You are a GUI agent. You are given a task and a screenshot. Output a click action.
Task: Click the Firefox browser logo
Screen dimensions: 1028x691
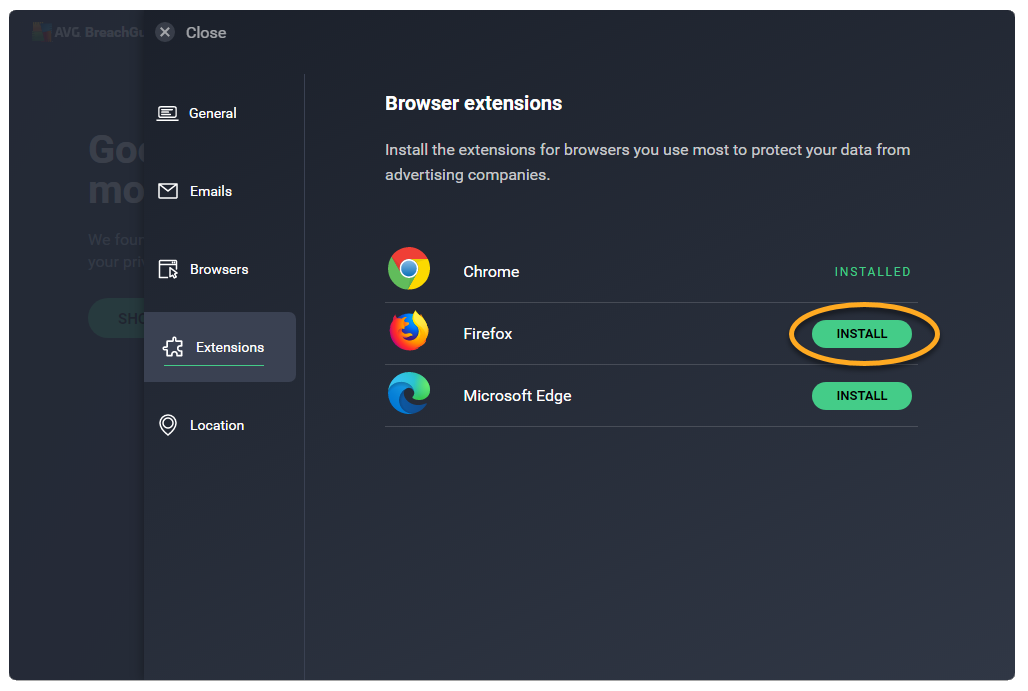409,331
